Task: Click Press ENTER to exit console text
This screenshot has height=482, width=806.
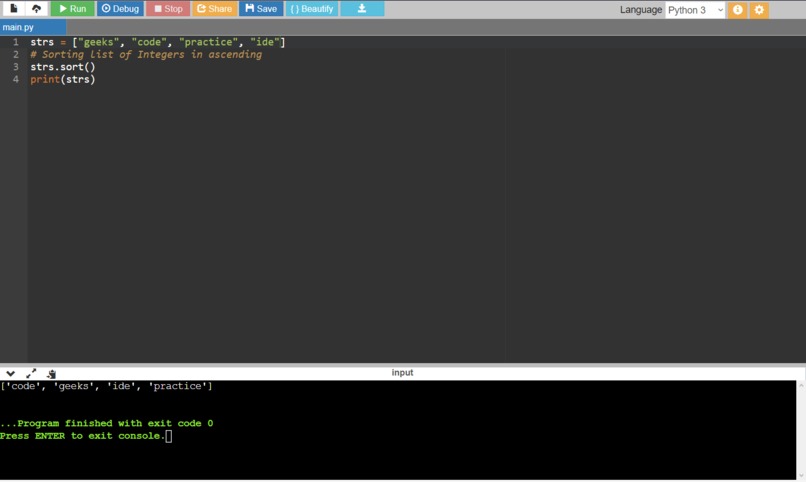Action: coord(82,436)
